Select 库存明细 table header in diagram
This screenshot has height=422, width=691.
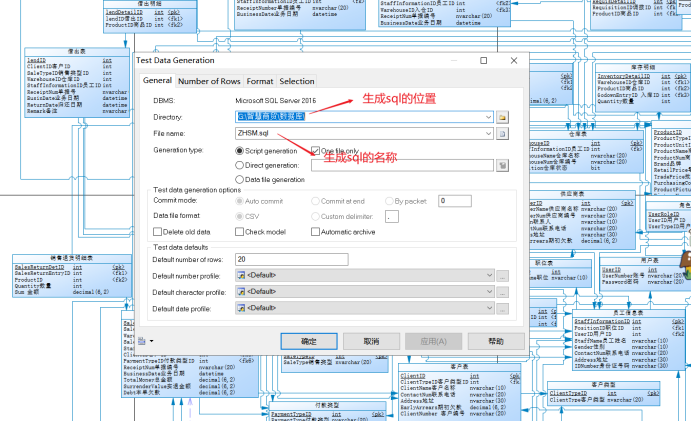click(643, 67)
